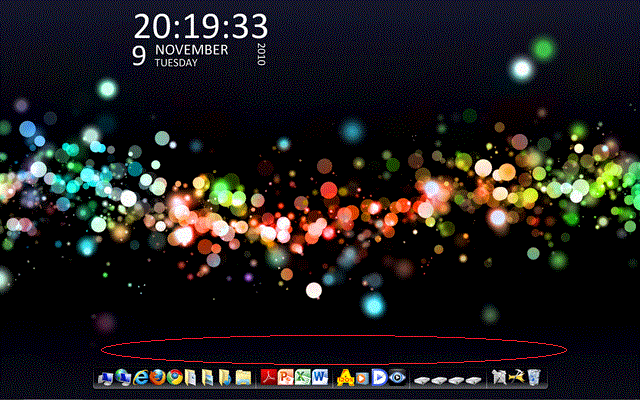Open the Computer icon in the dock
640x400 pixels.
105,378
